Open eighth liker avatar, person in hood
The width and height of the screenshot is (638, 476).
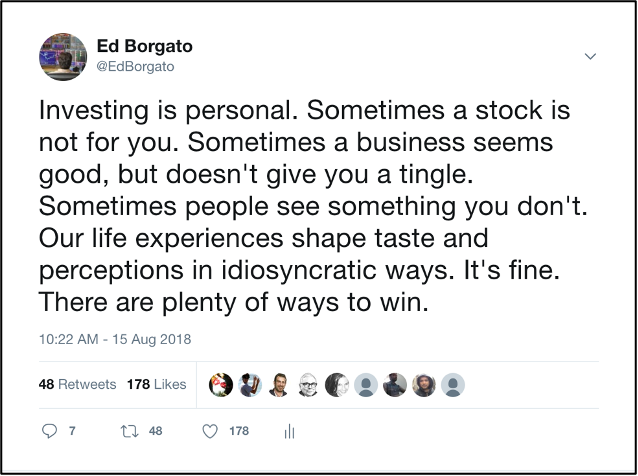point(424,385)
